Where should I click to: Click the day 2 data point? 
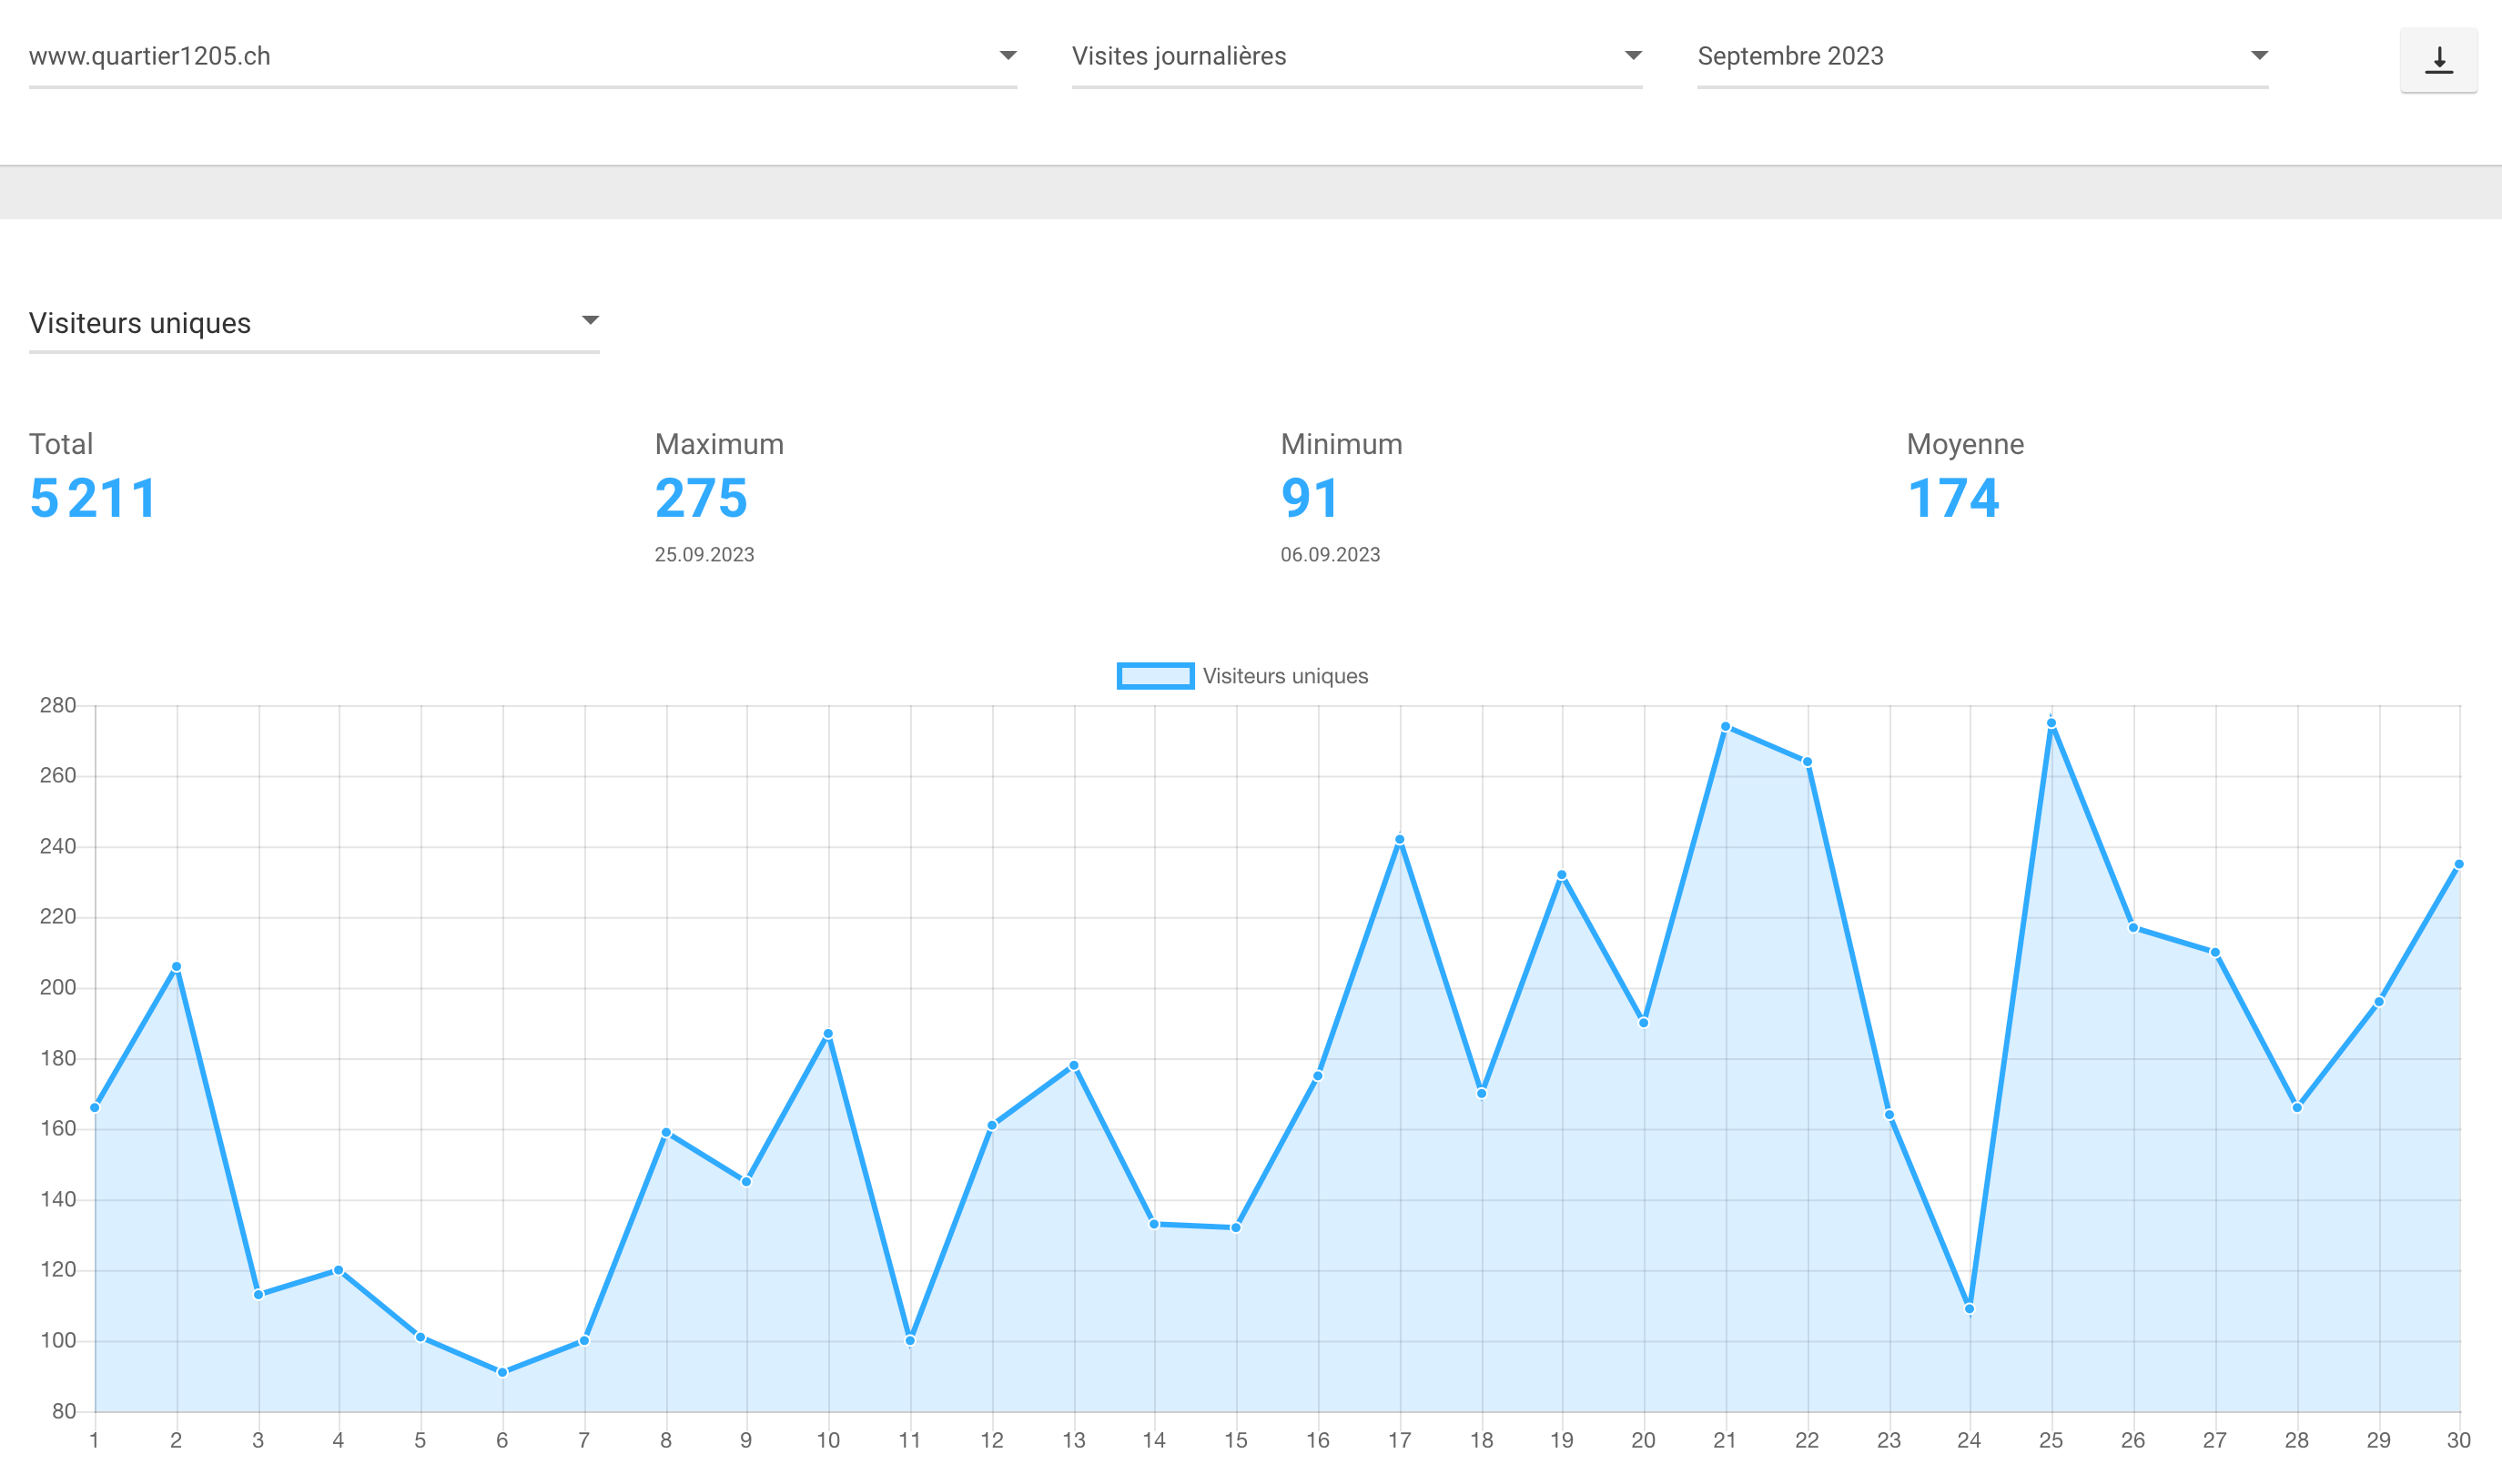pos(176,967)
